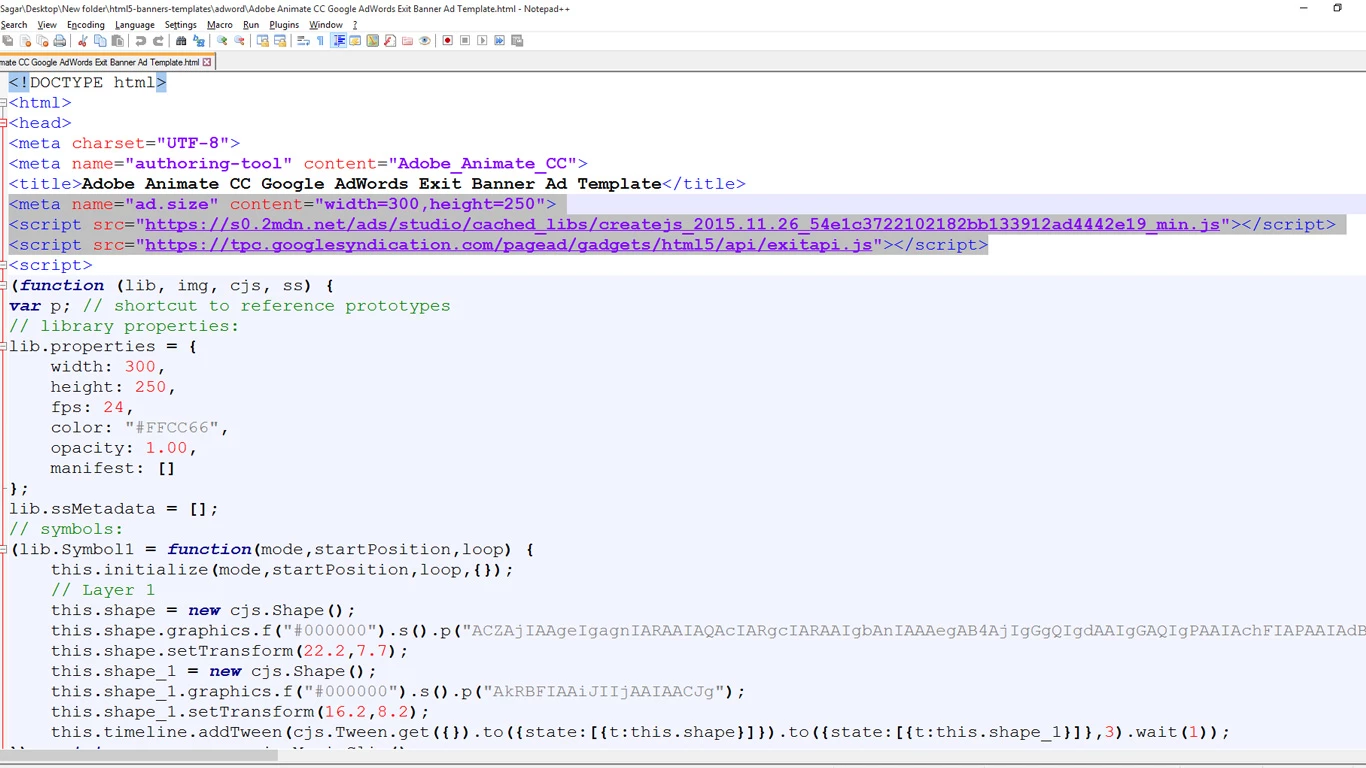
Task: Follow the googlesyndication exitapi.js link
Action: coord(509,245)
